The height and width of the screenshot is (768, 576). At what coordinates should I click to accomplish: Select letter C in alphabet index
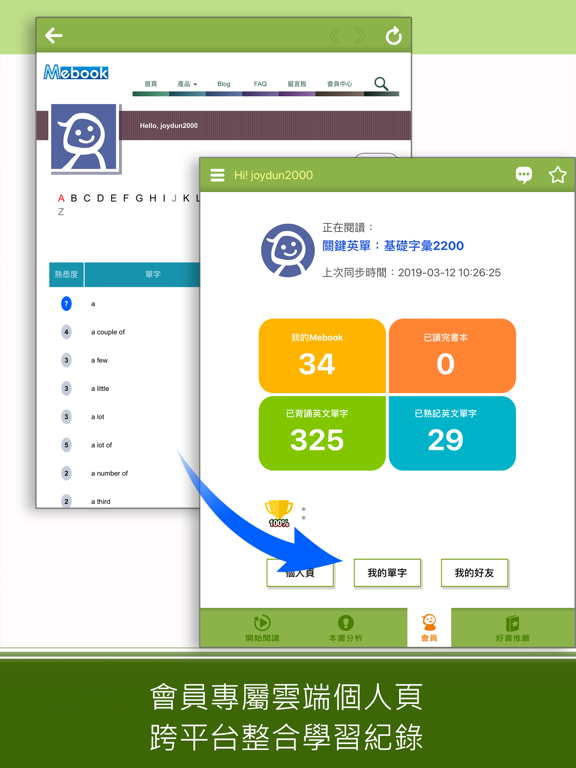(87, 198)
